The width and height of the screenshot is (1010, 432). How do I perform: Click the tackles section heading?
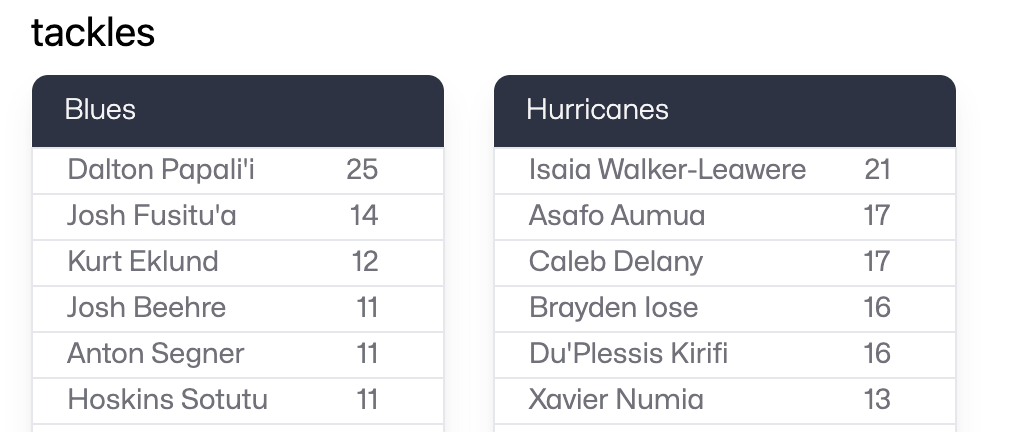click(93, 33)
